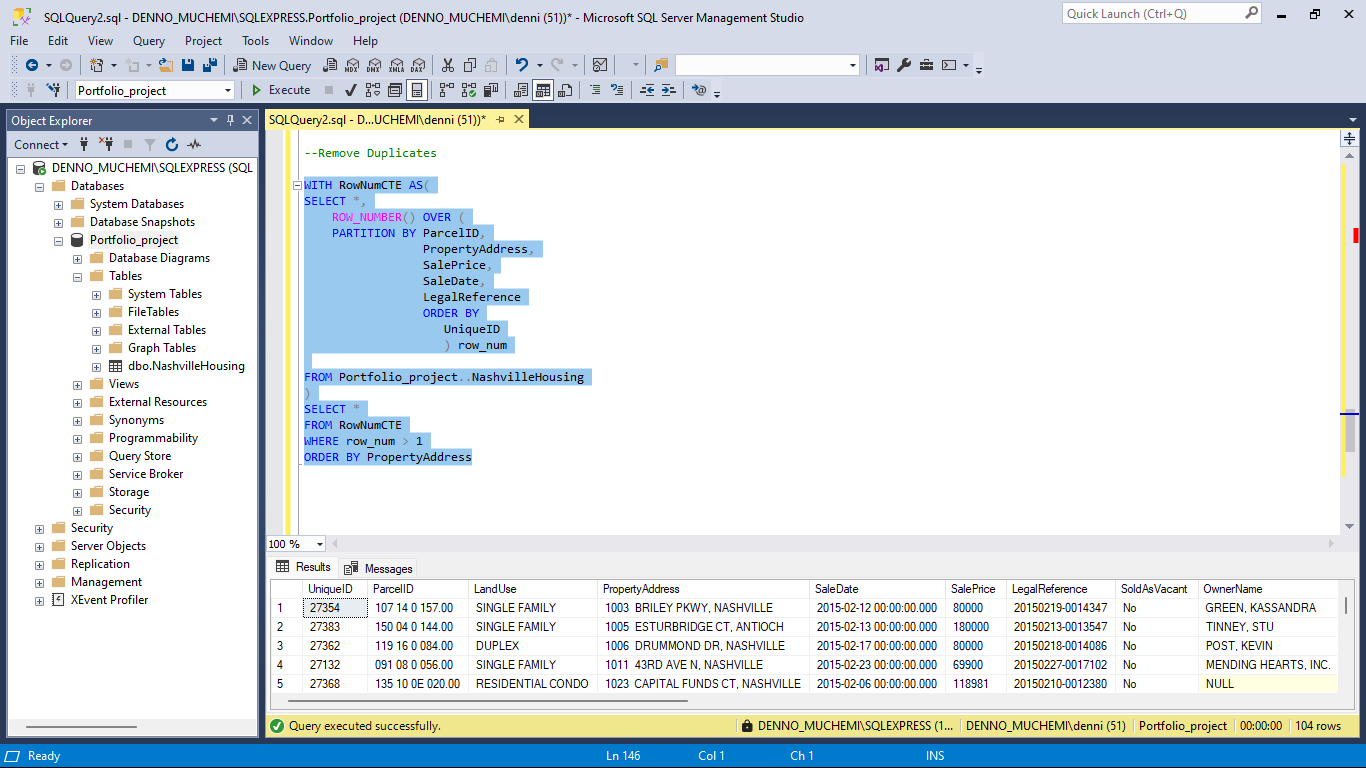Display the Estimated Execution Plan

pos(373,90)
